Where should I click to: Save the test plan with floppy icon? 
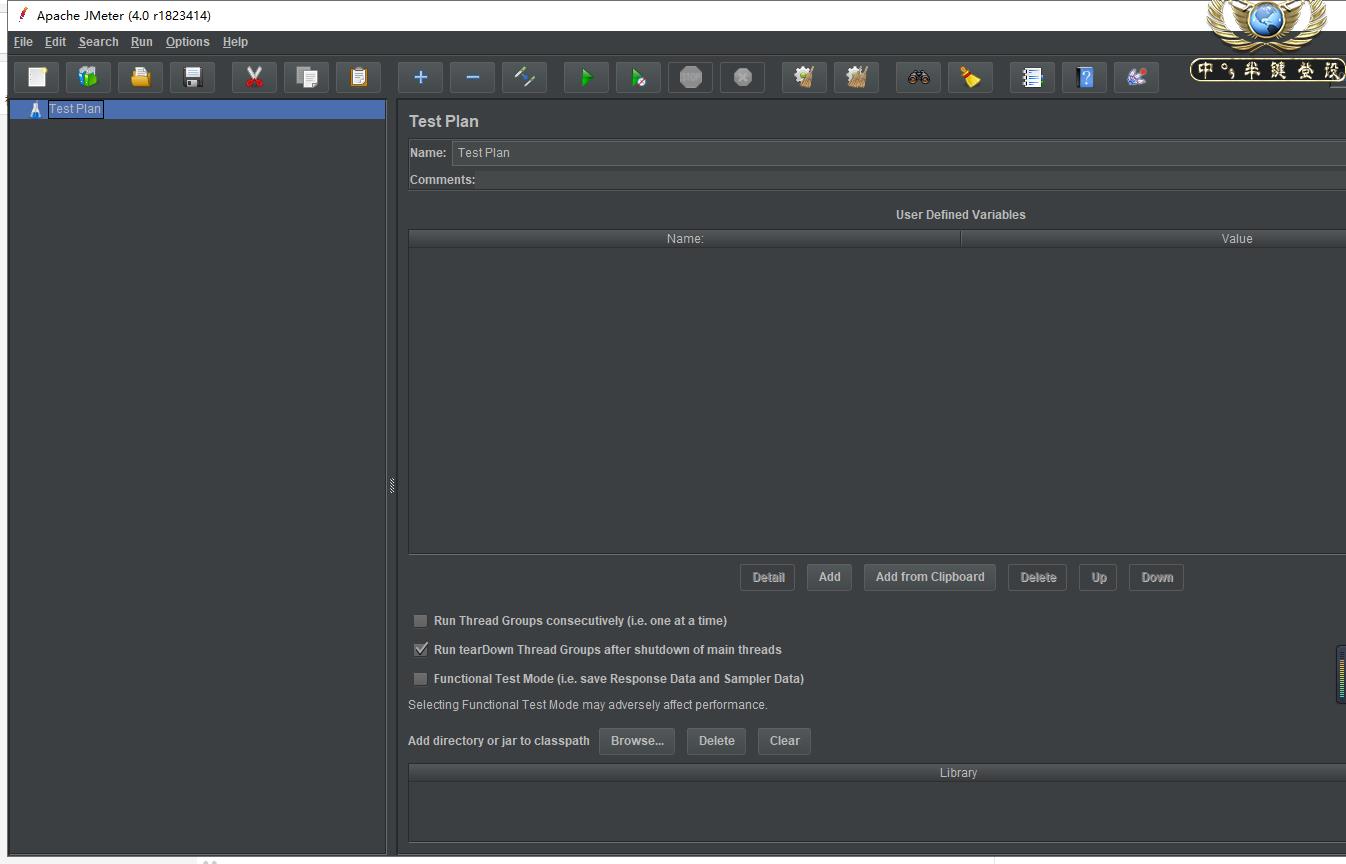[193, 77]
